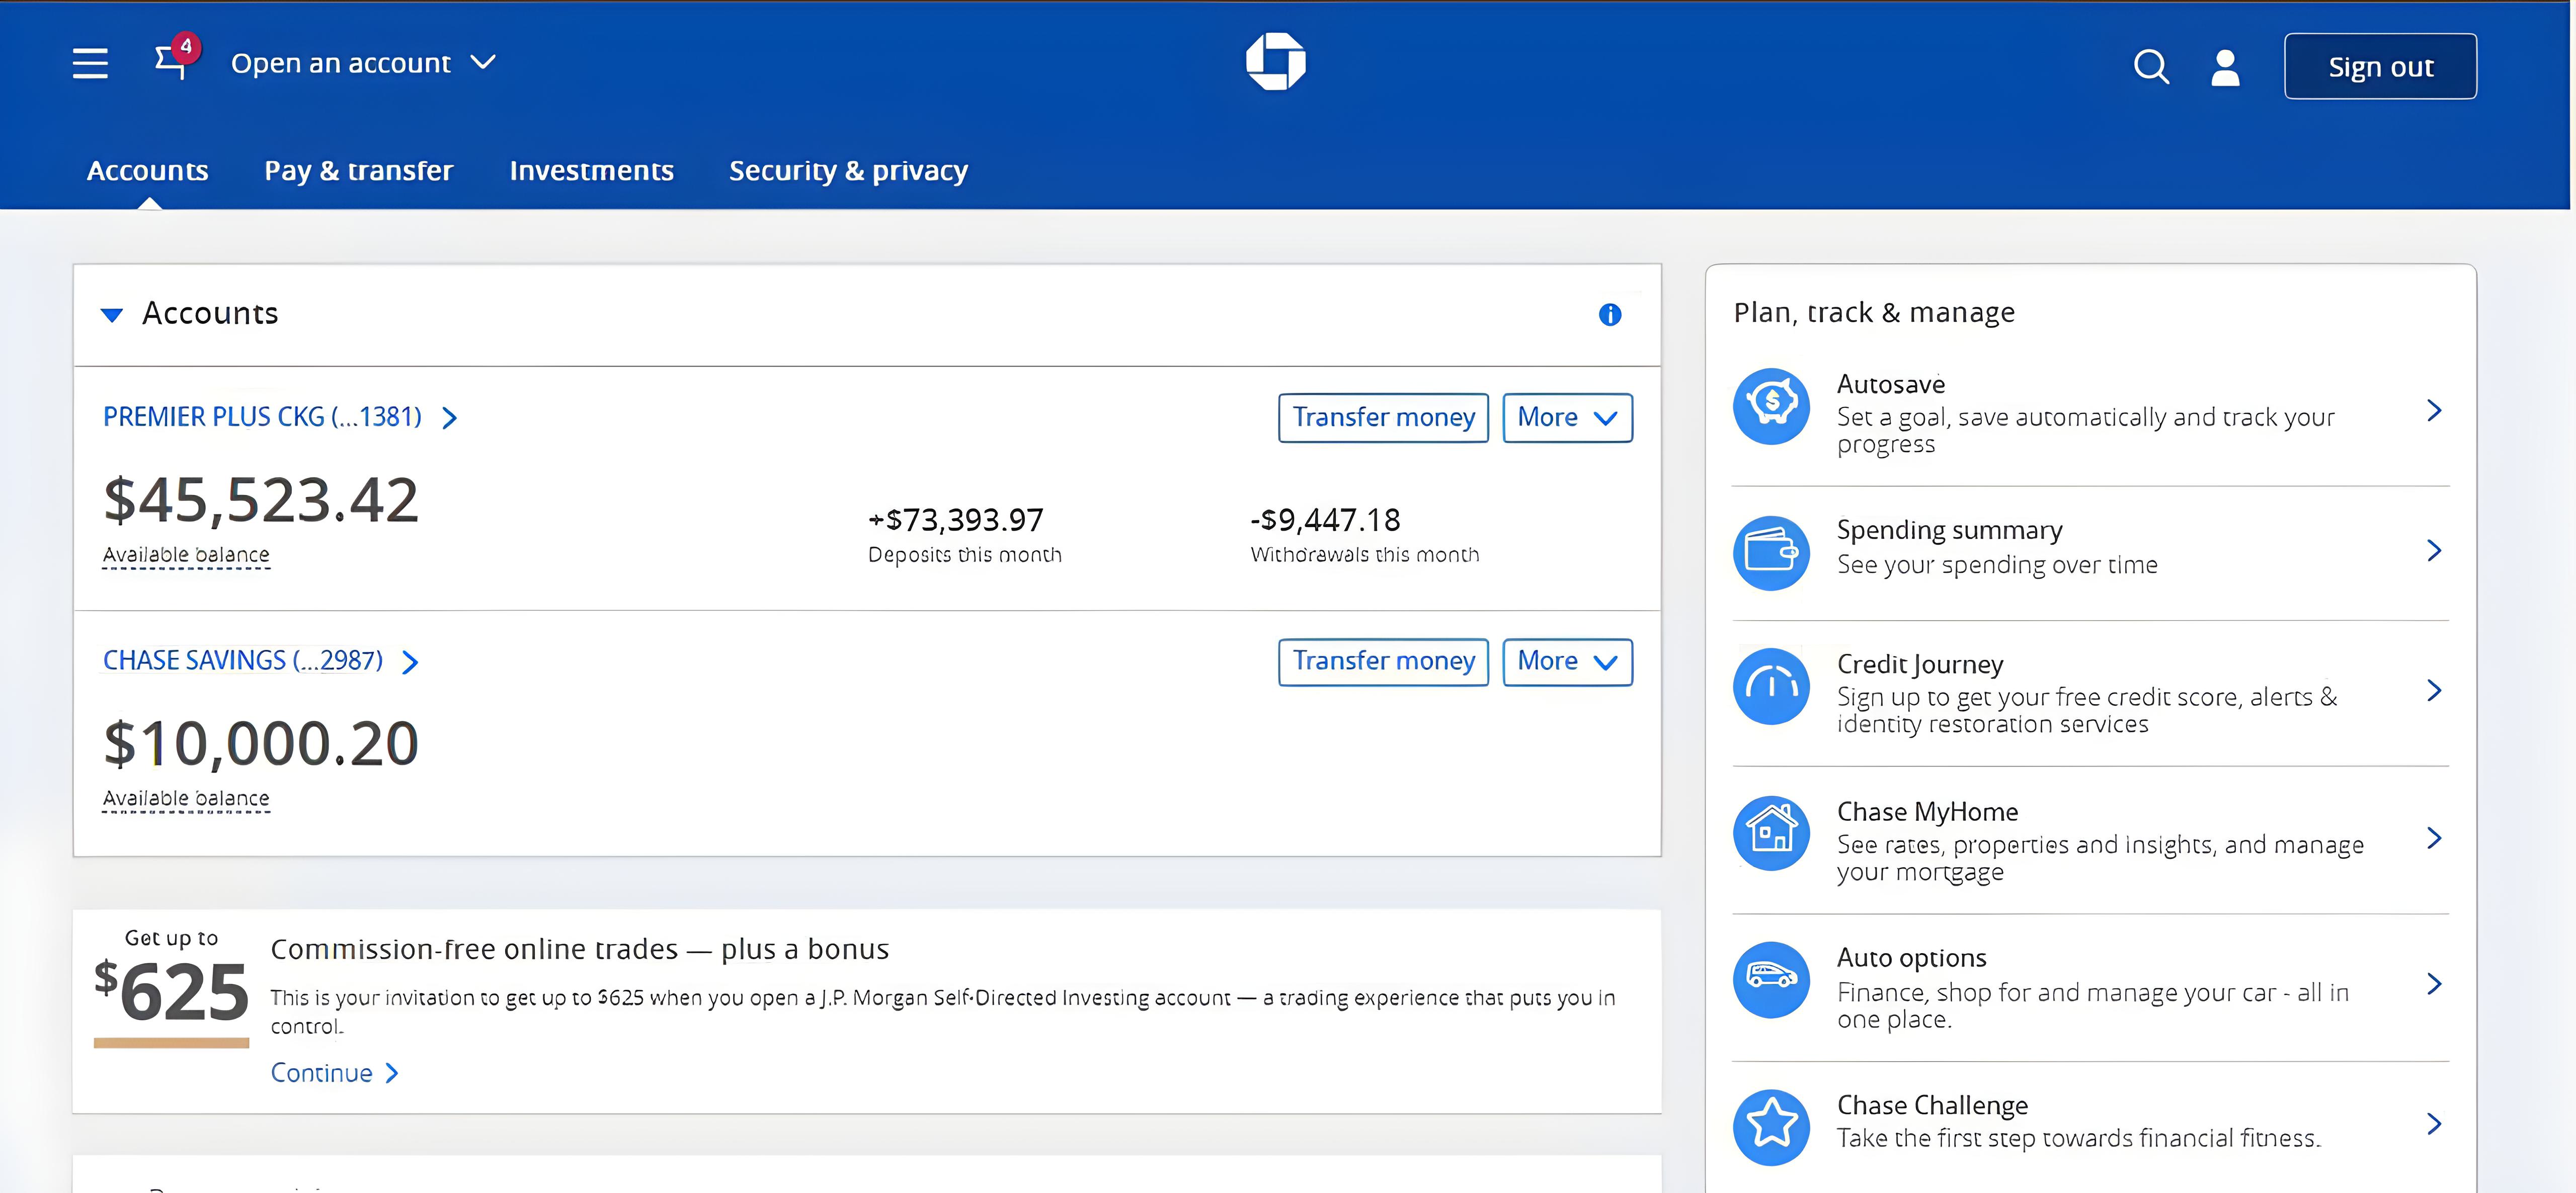Image resolution: width=2576 pixels, height=1193 pixels.
Task: Click the Plan, track & manage heading
Action: (x=1874, y=313)
